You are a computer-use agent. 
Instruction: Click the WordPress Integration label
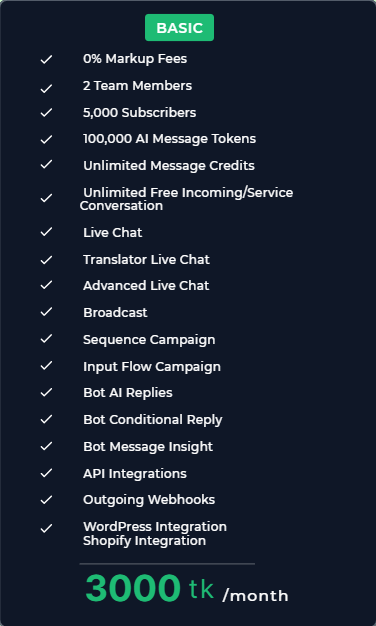pos(155,527)
